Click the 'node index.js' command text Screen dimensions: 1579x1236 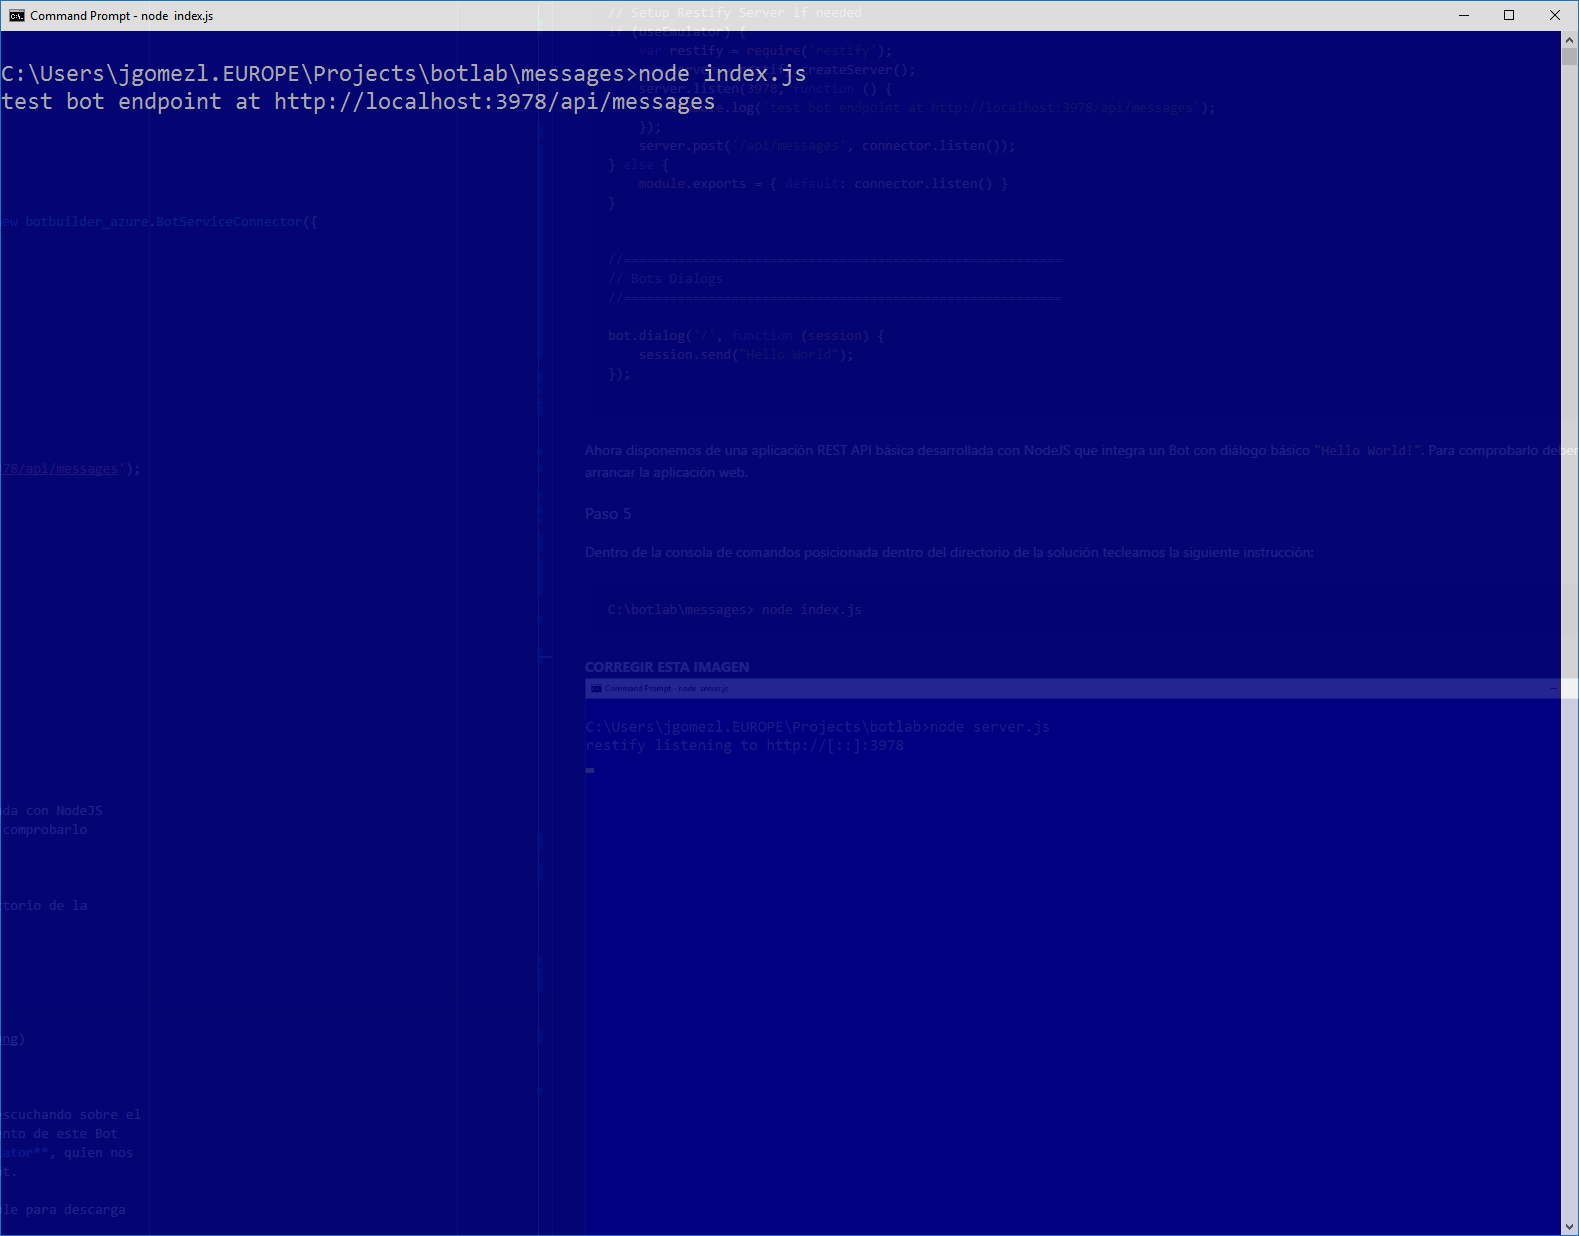click(722, 74)
